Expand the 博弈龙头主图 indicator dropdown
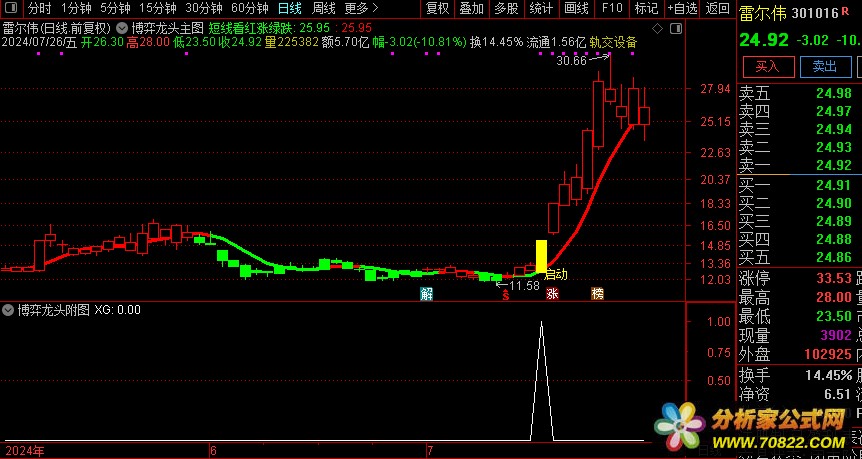Viewport: 862px width, 459px height. [x=121, y=27]
